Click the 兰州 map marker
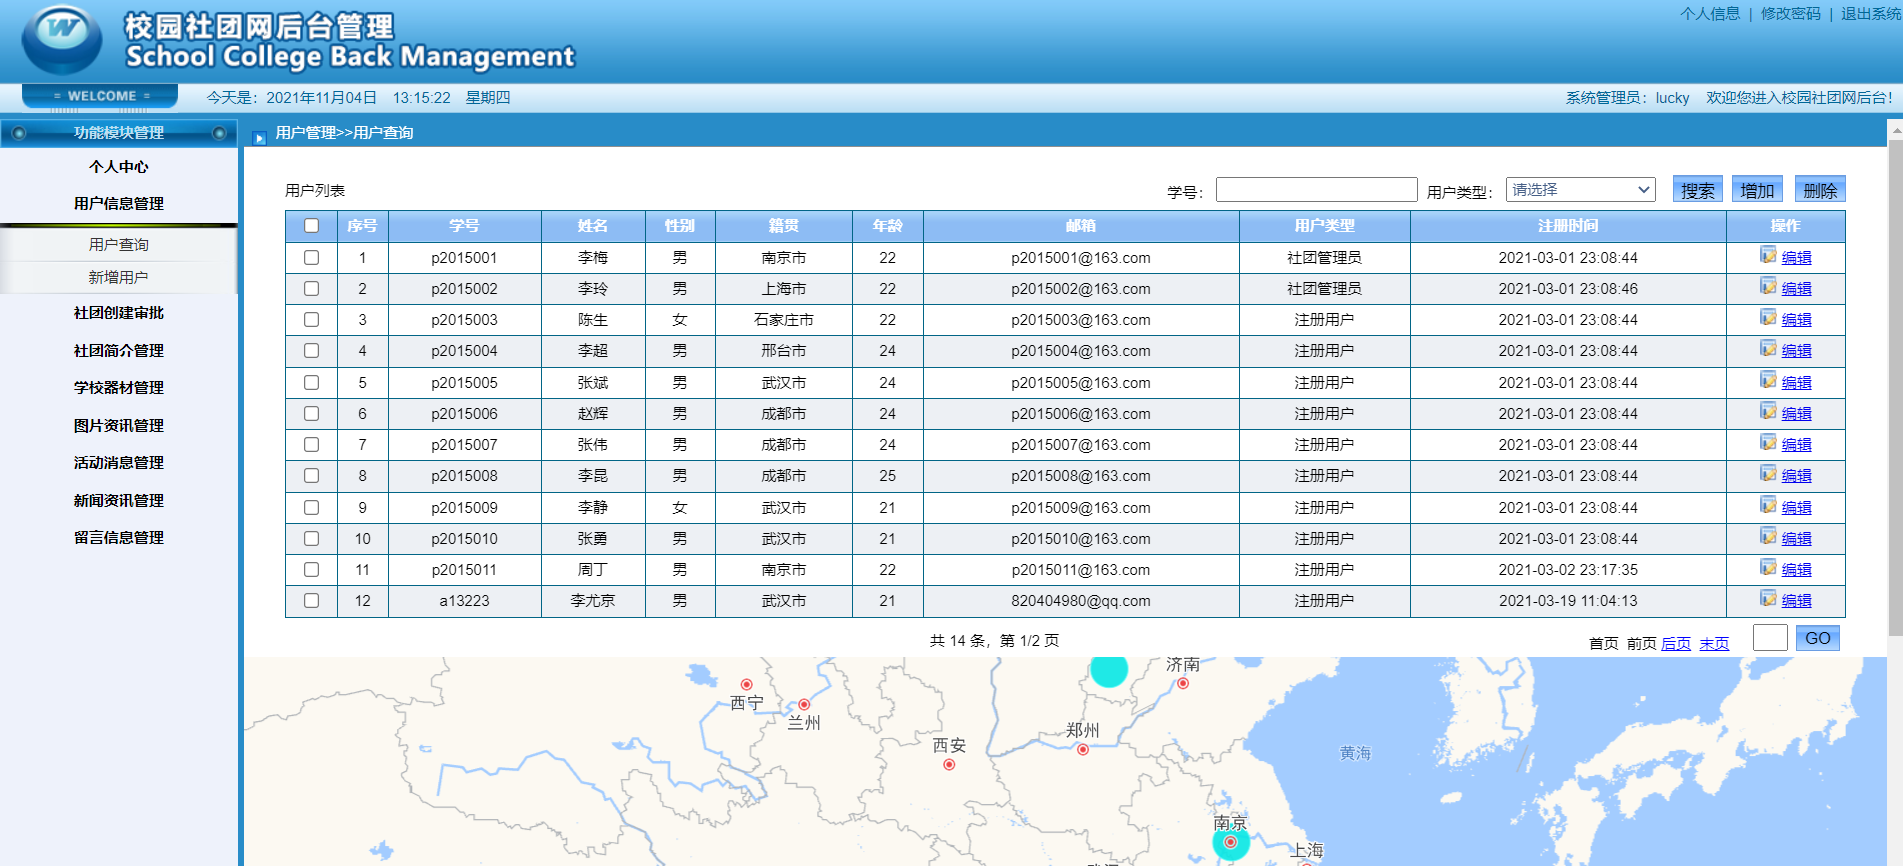 coord(804,704)
